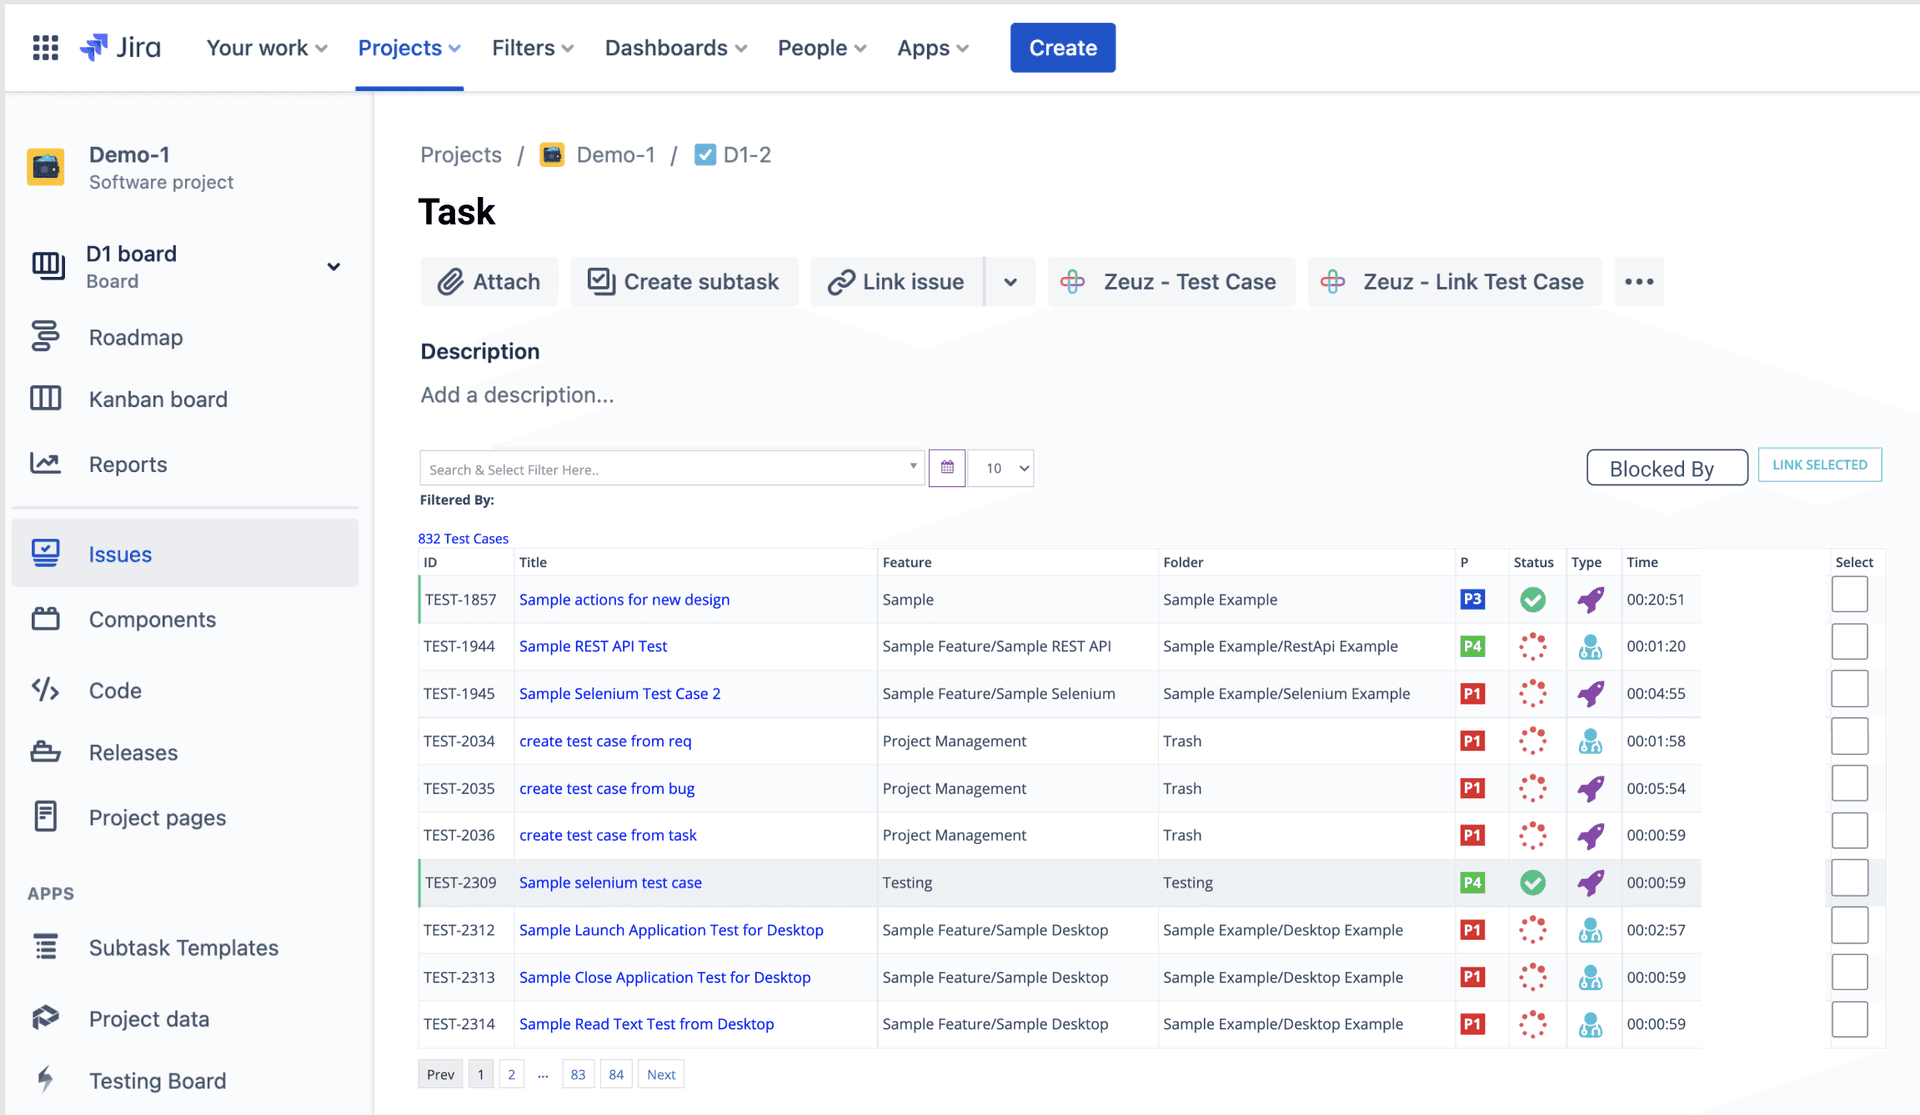Expand the items-per-page dropdown showing 10
1920x1115 pixels.
click(1002, 467)
